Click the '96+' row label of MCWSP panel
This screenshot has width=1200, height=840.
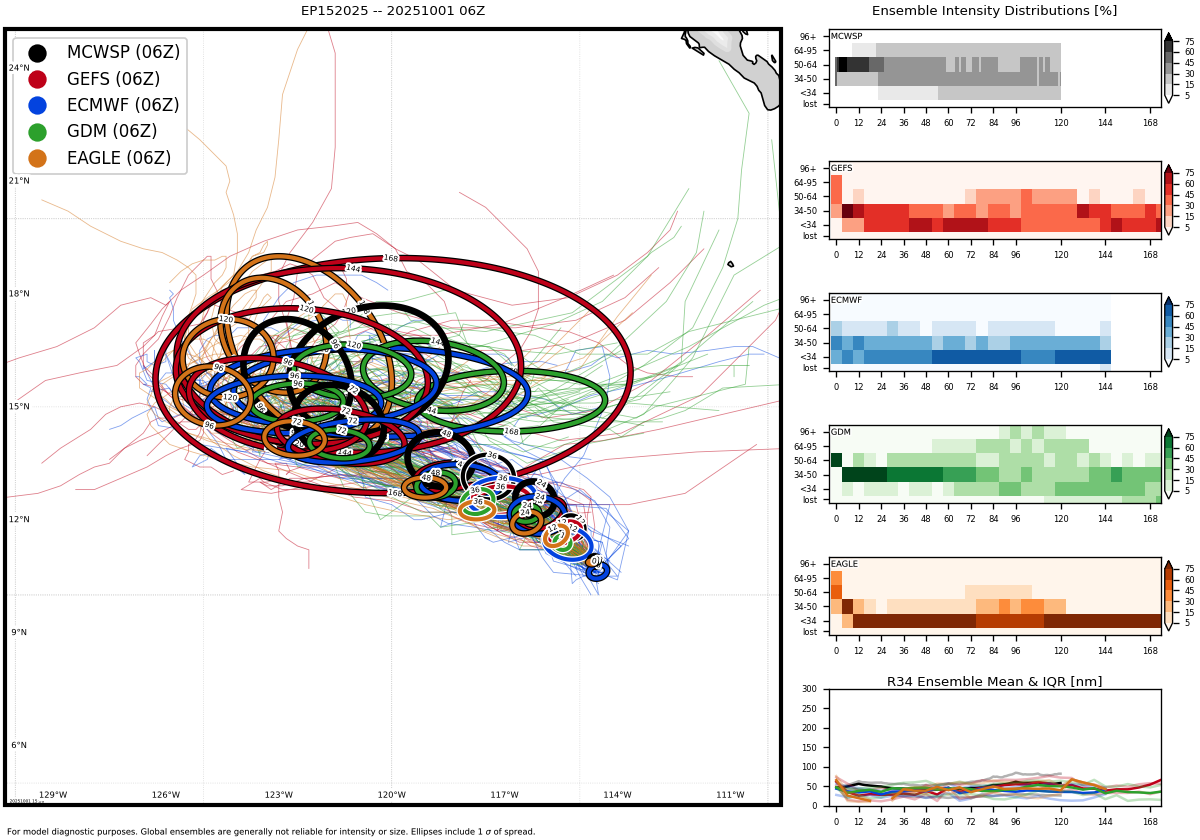[x=807, y=37]
